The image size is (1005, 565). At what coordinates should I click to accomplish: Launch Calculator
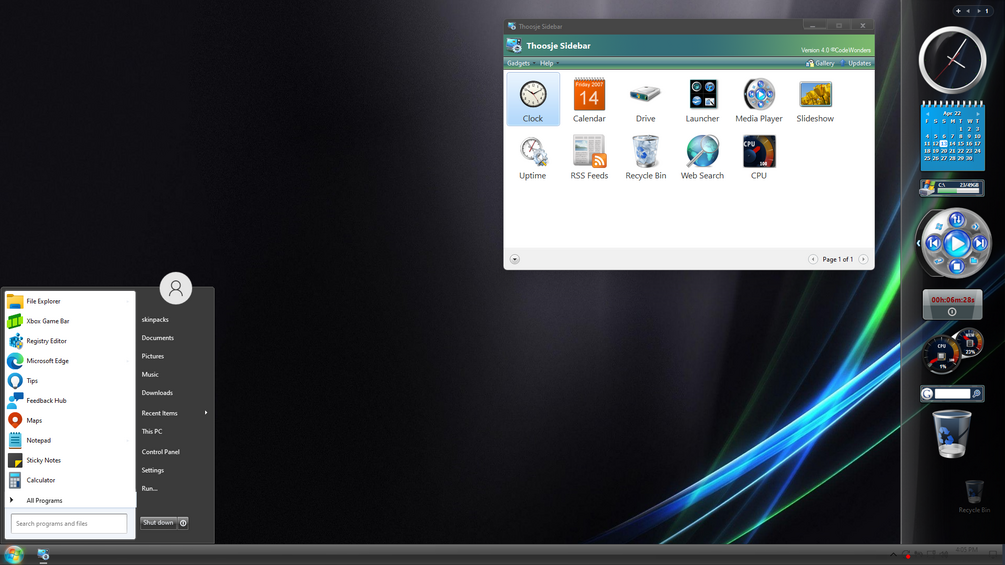[x=69, y=480]
